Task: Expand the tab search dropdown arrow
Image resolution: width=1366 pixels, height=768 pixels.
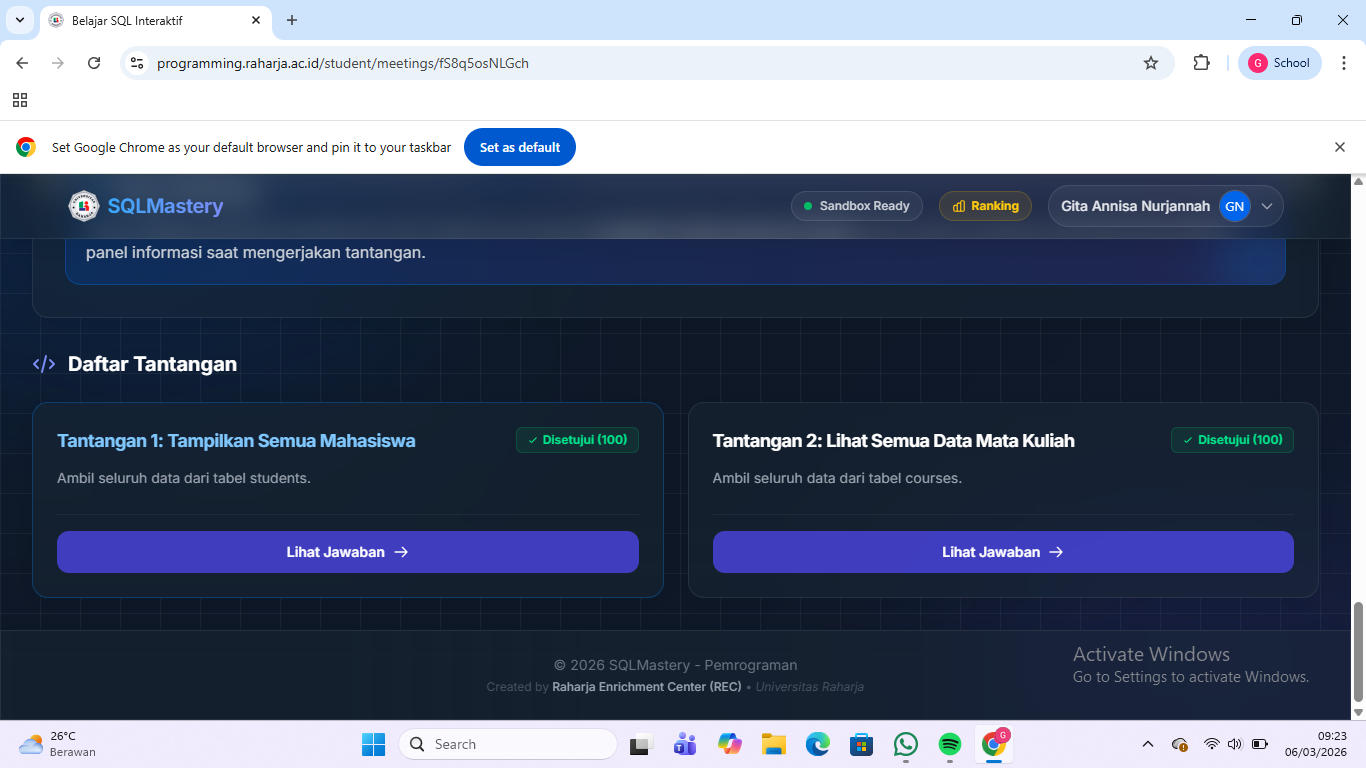Action: coord(20,20)
